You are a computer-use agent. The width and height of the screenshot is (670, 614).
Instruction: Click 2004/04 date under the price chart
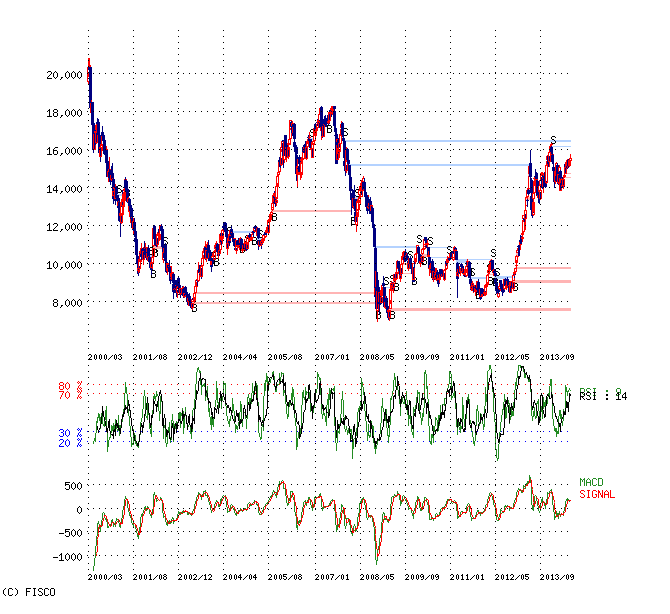tap(240, 357)
